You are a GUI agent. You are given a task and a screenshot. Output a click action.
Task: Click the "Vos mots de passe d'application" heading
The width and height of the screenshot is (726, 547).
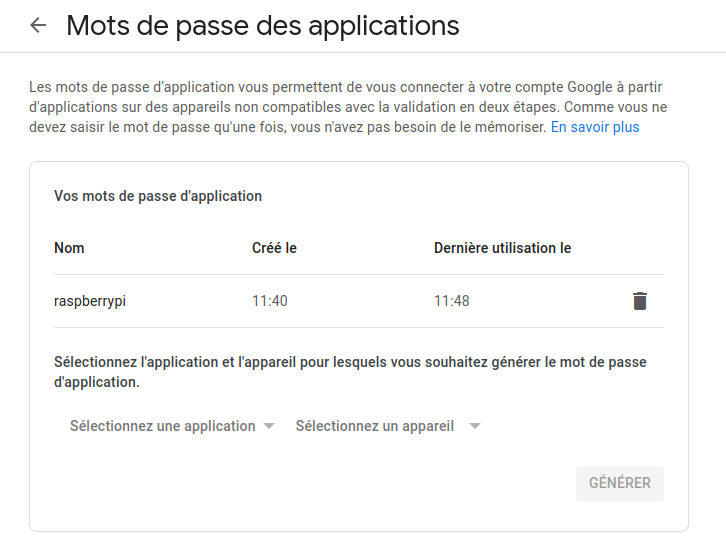point(158,196)
